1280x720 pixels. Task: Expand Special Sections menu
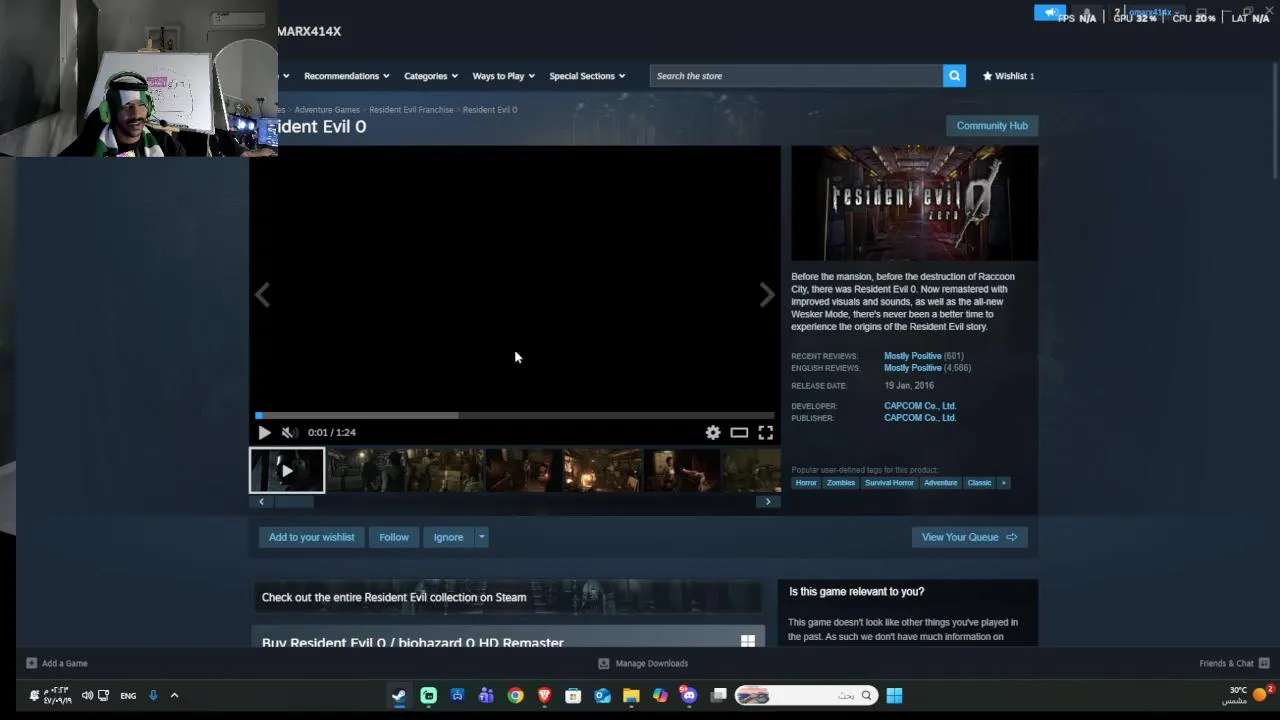point(587,76)
